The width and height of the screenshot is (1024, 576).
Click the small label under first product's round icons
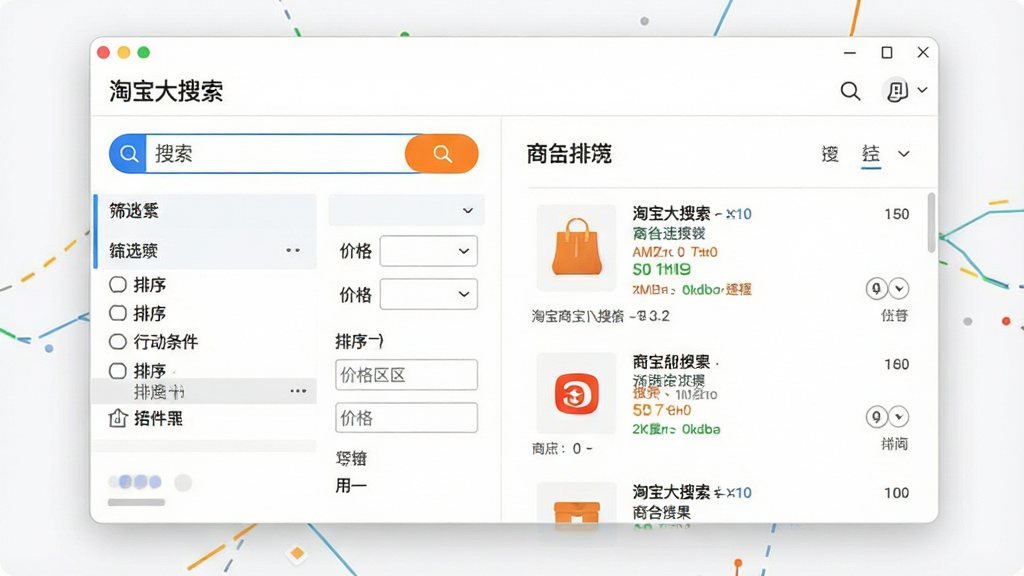tap(894, 315)
